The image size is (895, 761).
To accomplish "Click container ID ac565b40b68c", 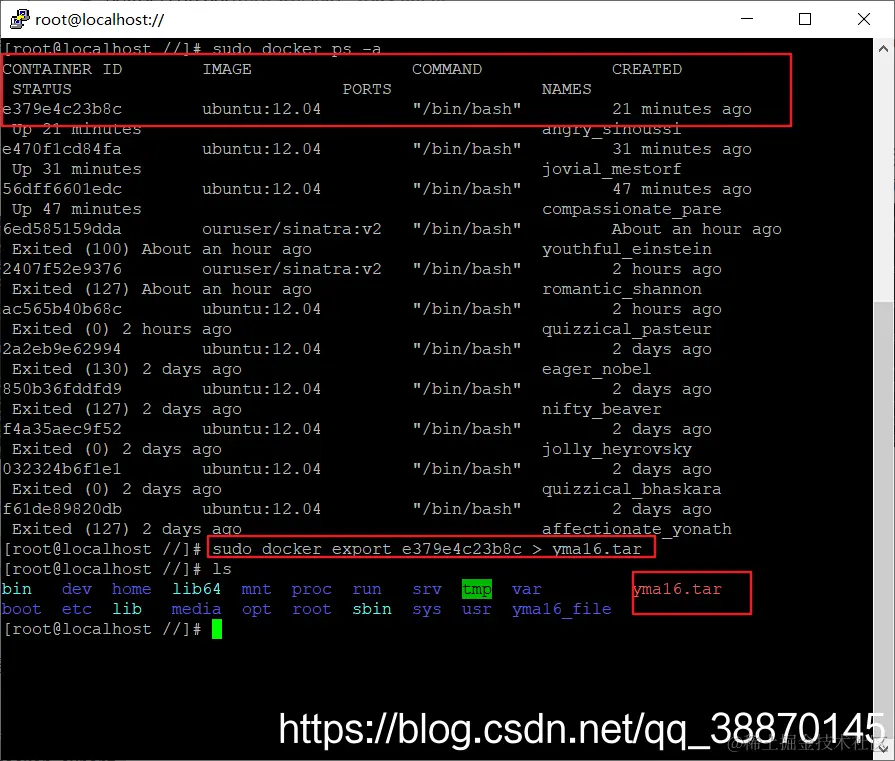I will coord(62,308).
